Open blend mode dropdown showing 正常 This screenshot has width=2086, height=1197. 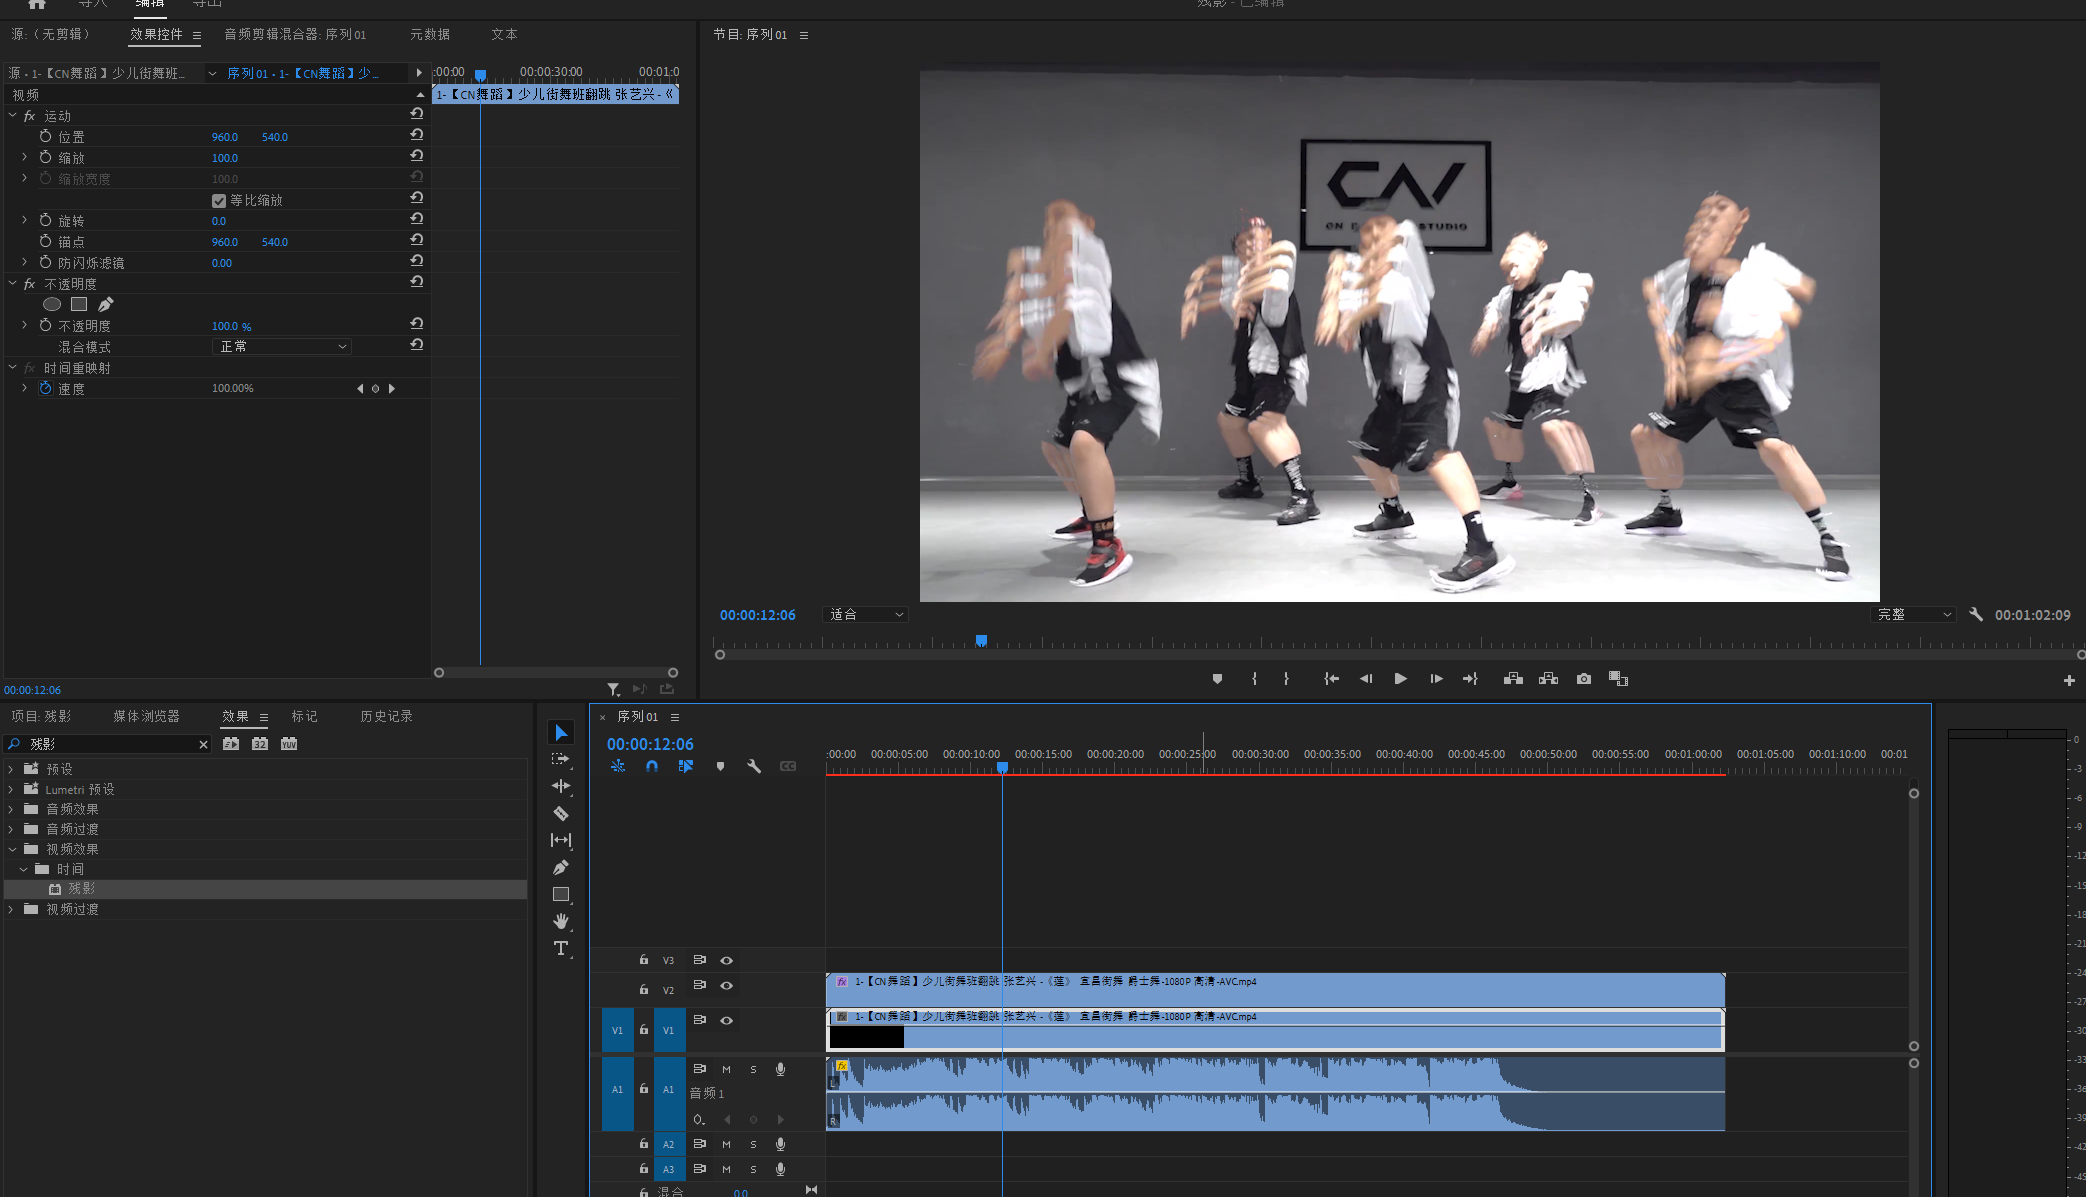[x=283, y=347]
